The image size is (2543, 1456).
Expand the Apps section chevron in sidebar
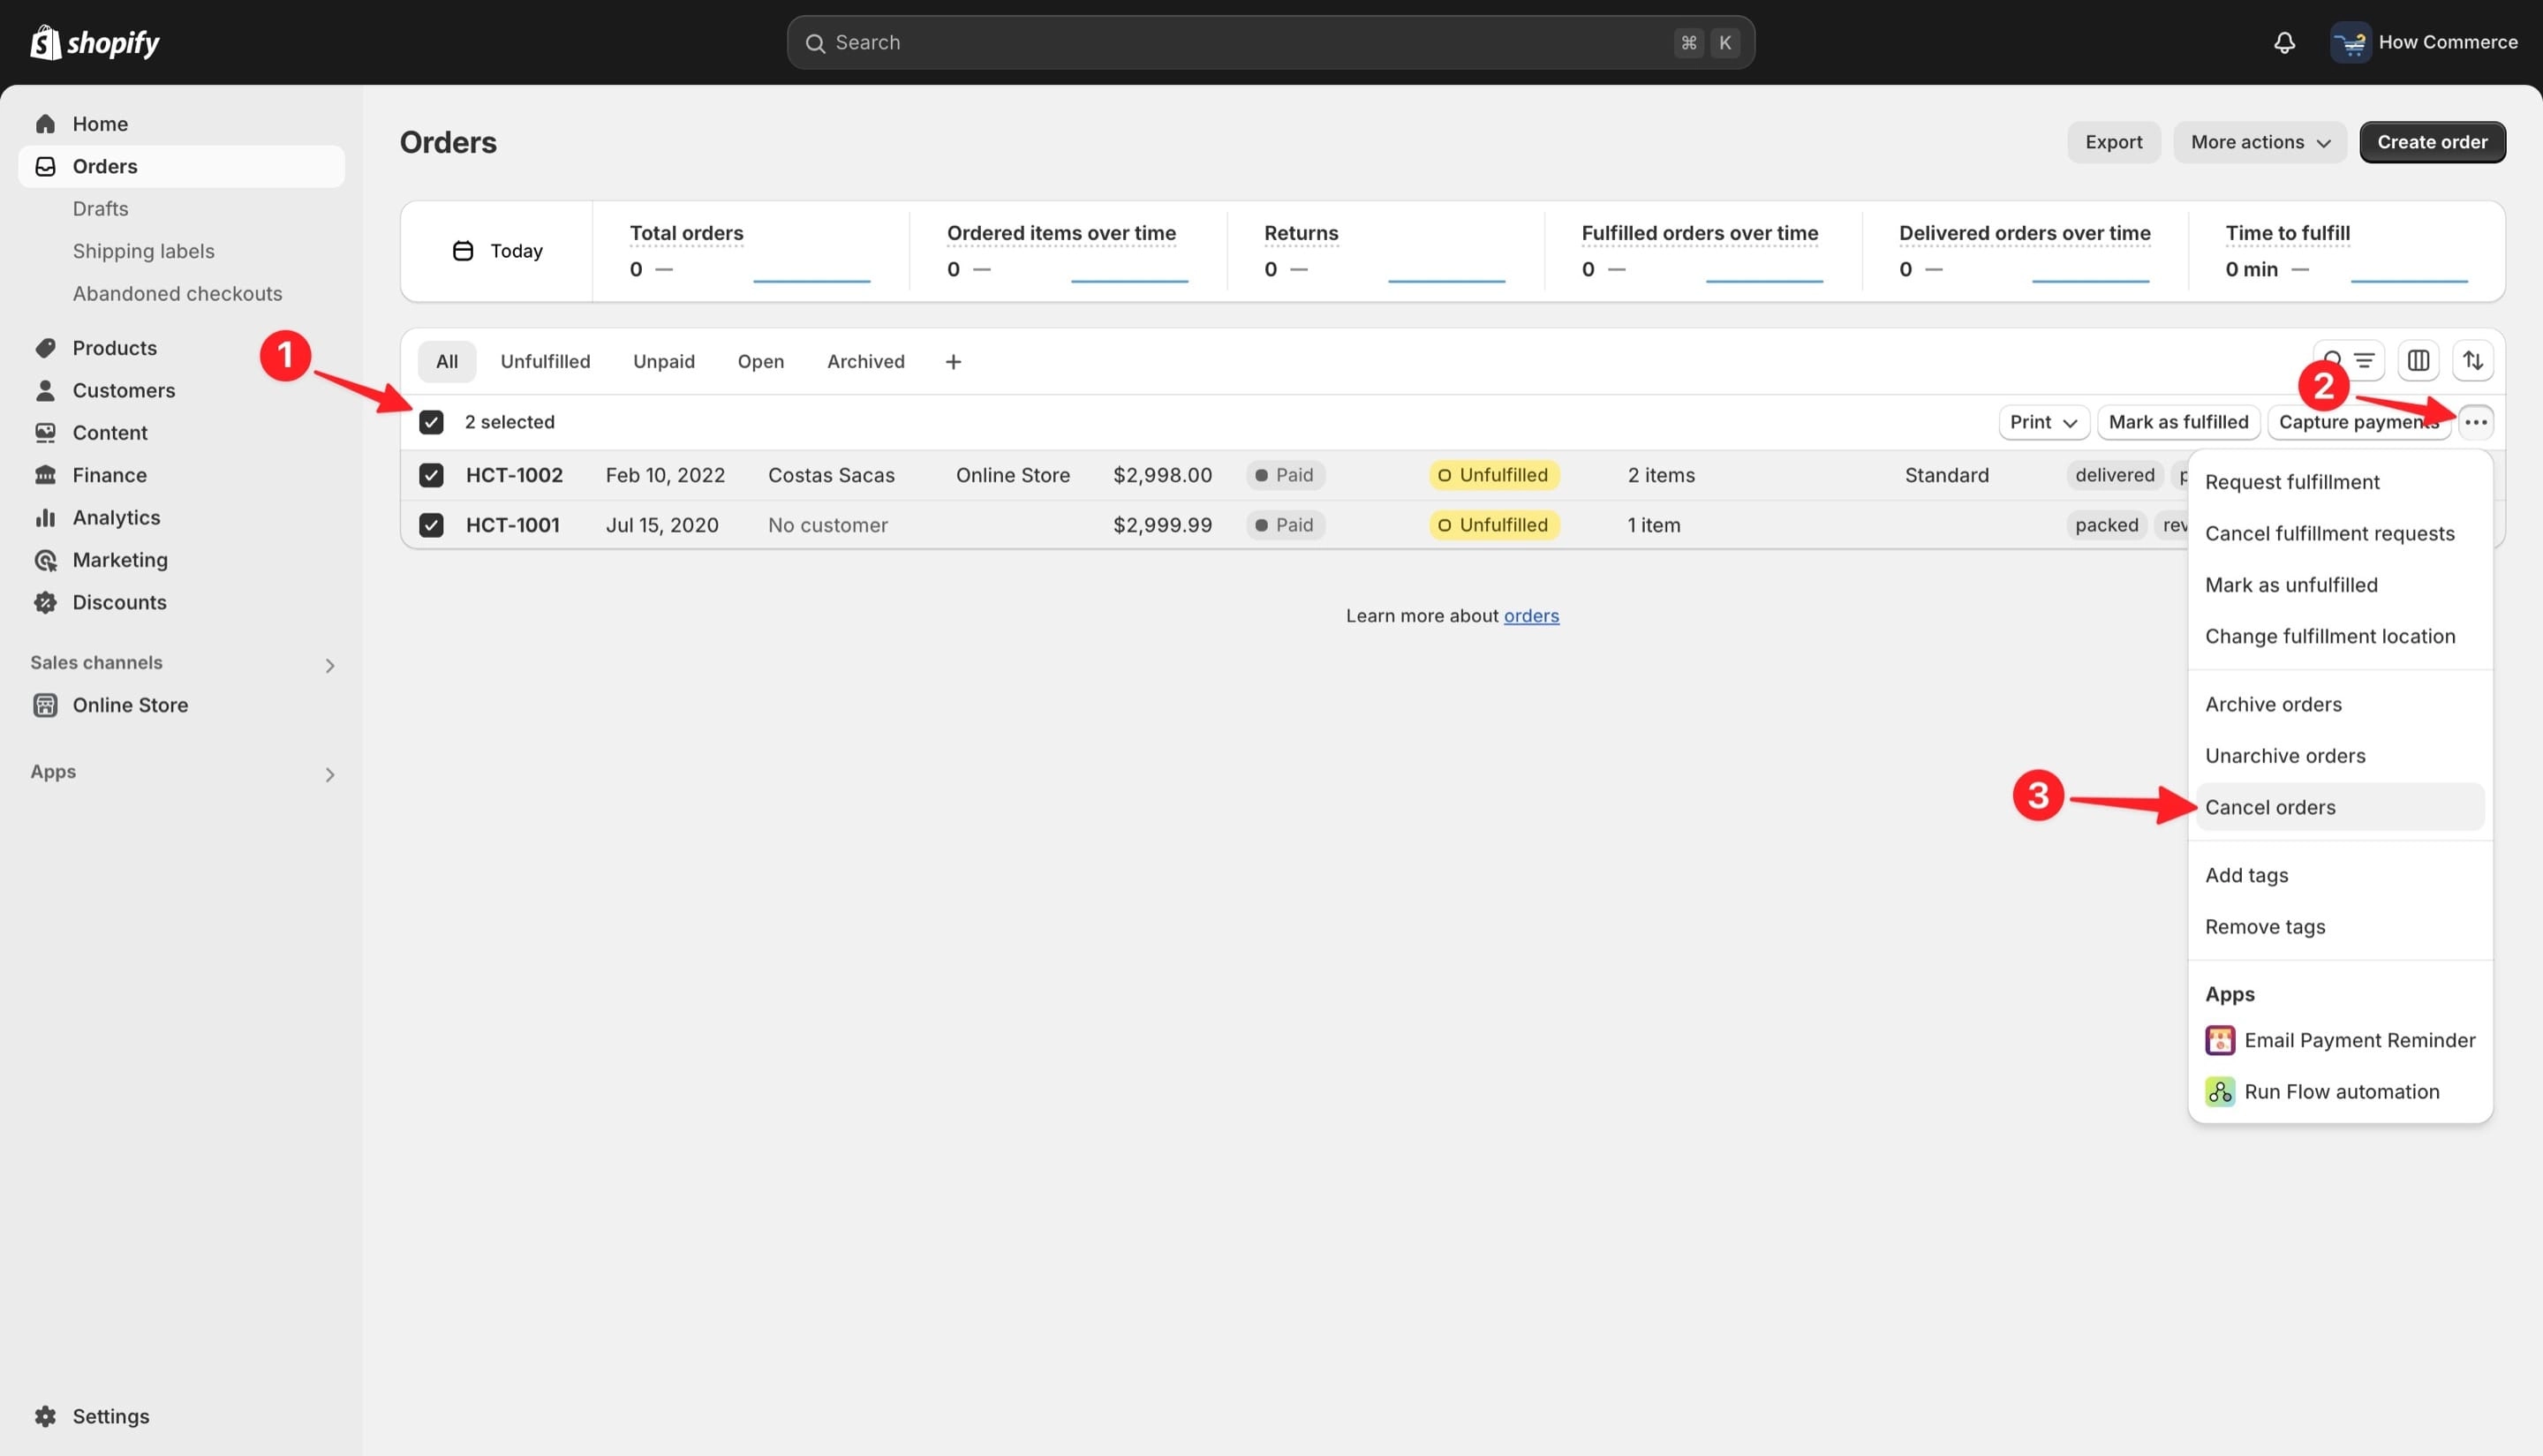click(x=330, y=774)
